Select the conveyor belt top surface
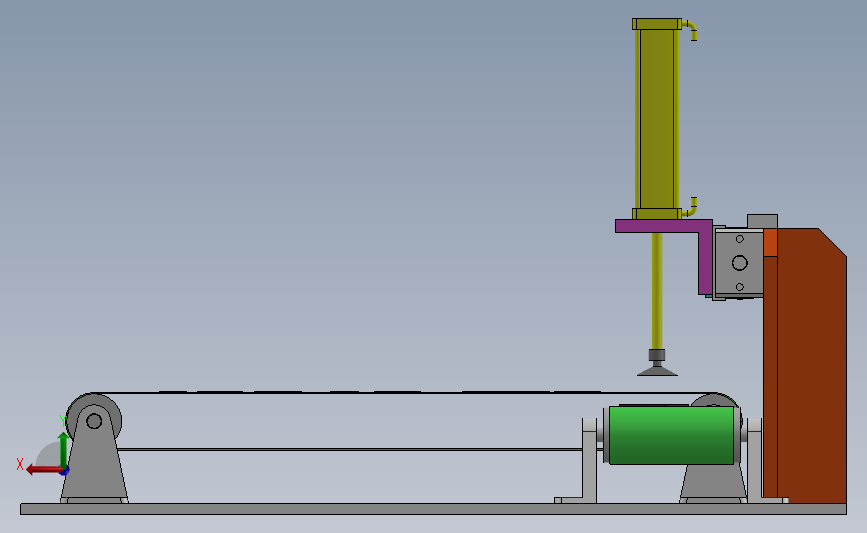Screen dimensions: 867x533 (x=404, y=393)
